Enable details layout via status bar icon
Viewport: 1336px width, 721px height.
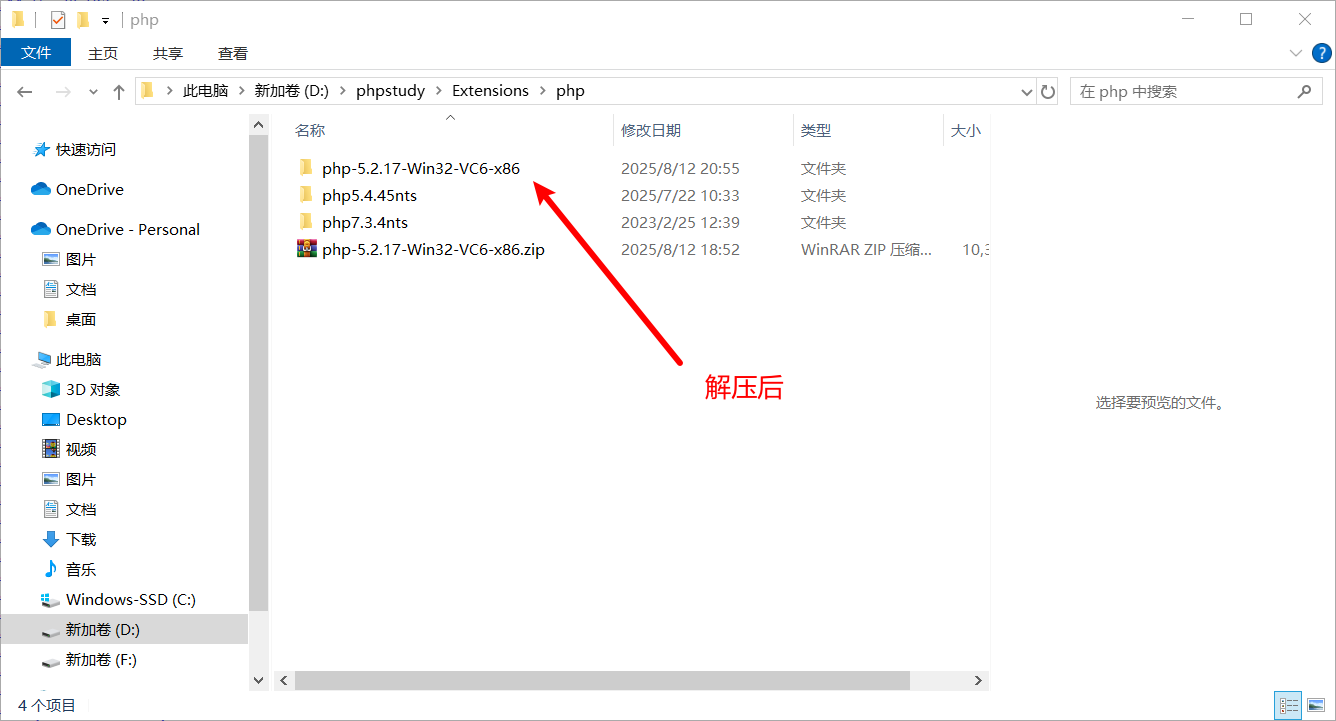pos(1288,705)
